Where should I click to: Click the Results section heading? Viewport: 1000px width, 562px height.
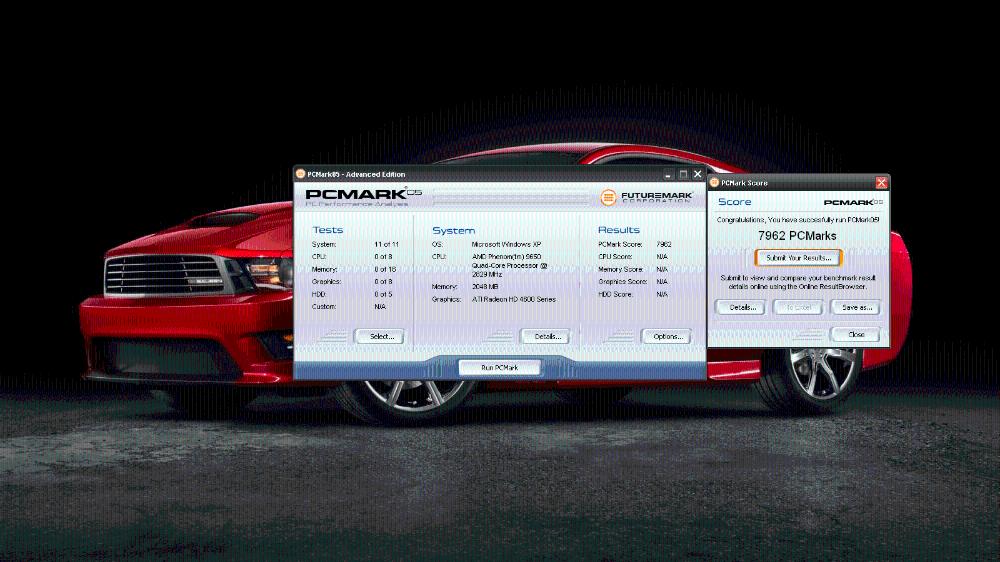(x=618, y=230)
